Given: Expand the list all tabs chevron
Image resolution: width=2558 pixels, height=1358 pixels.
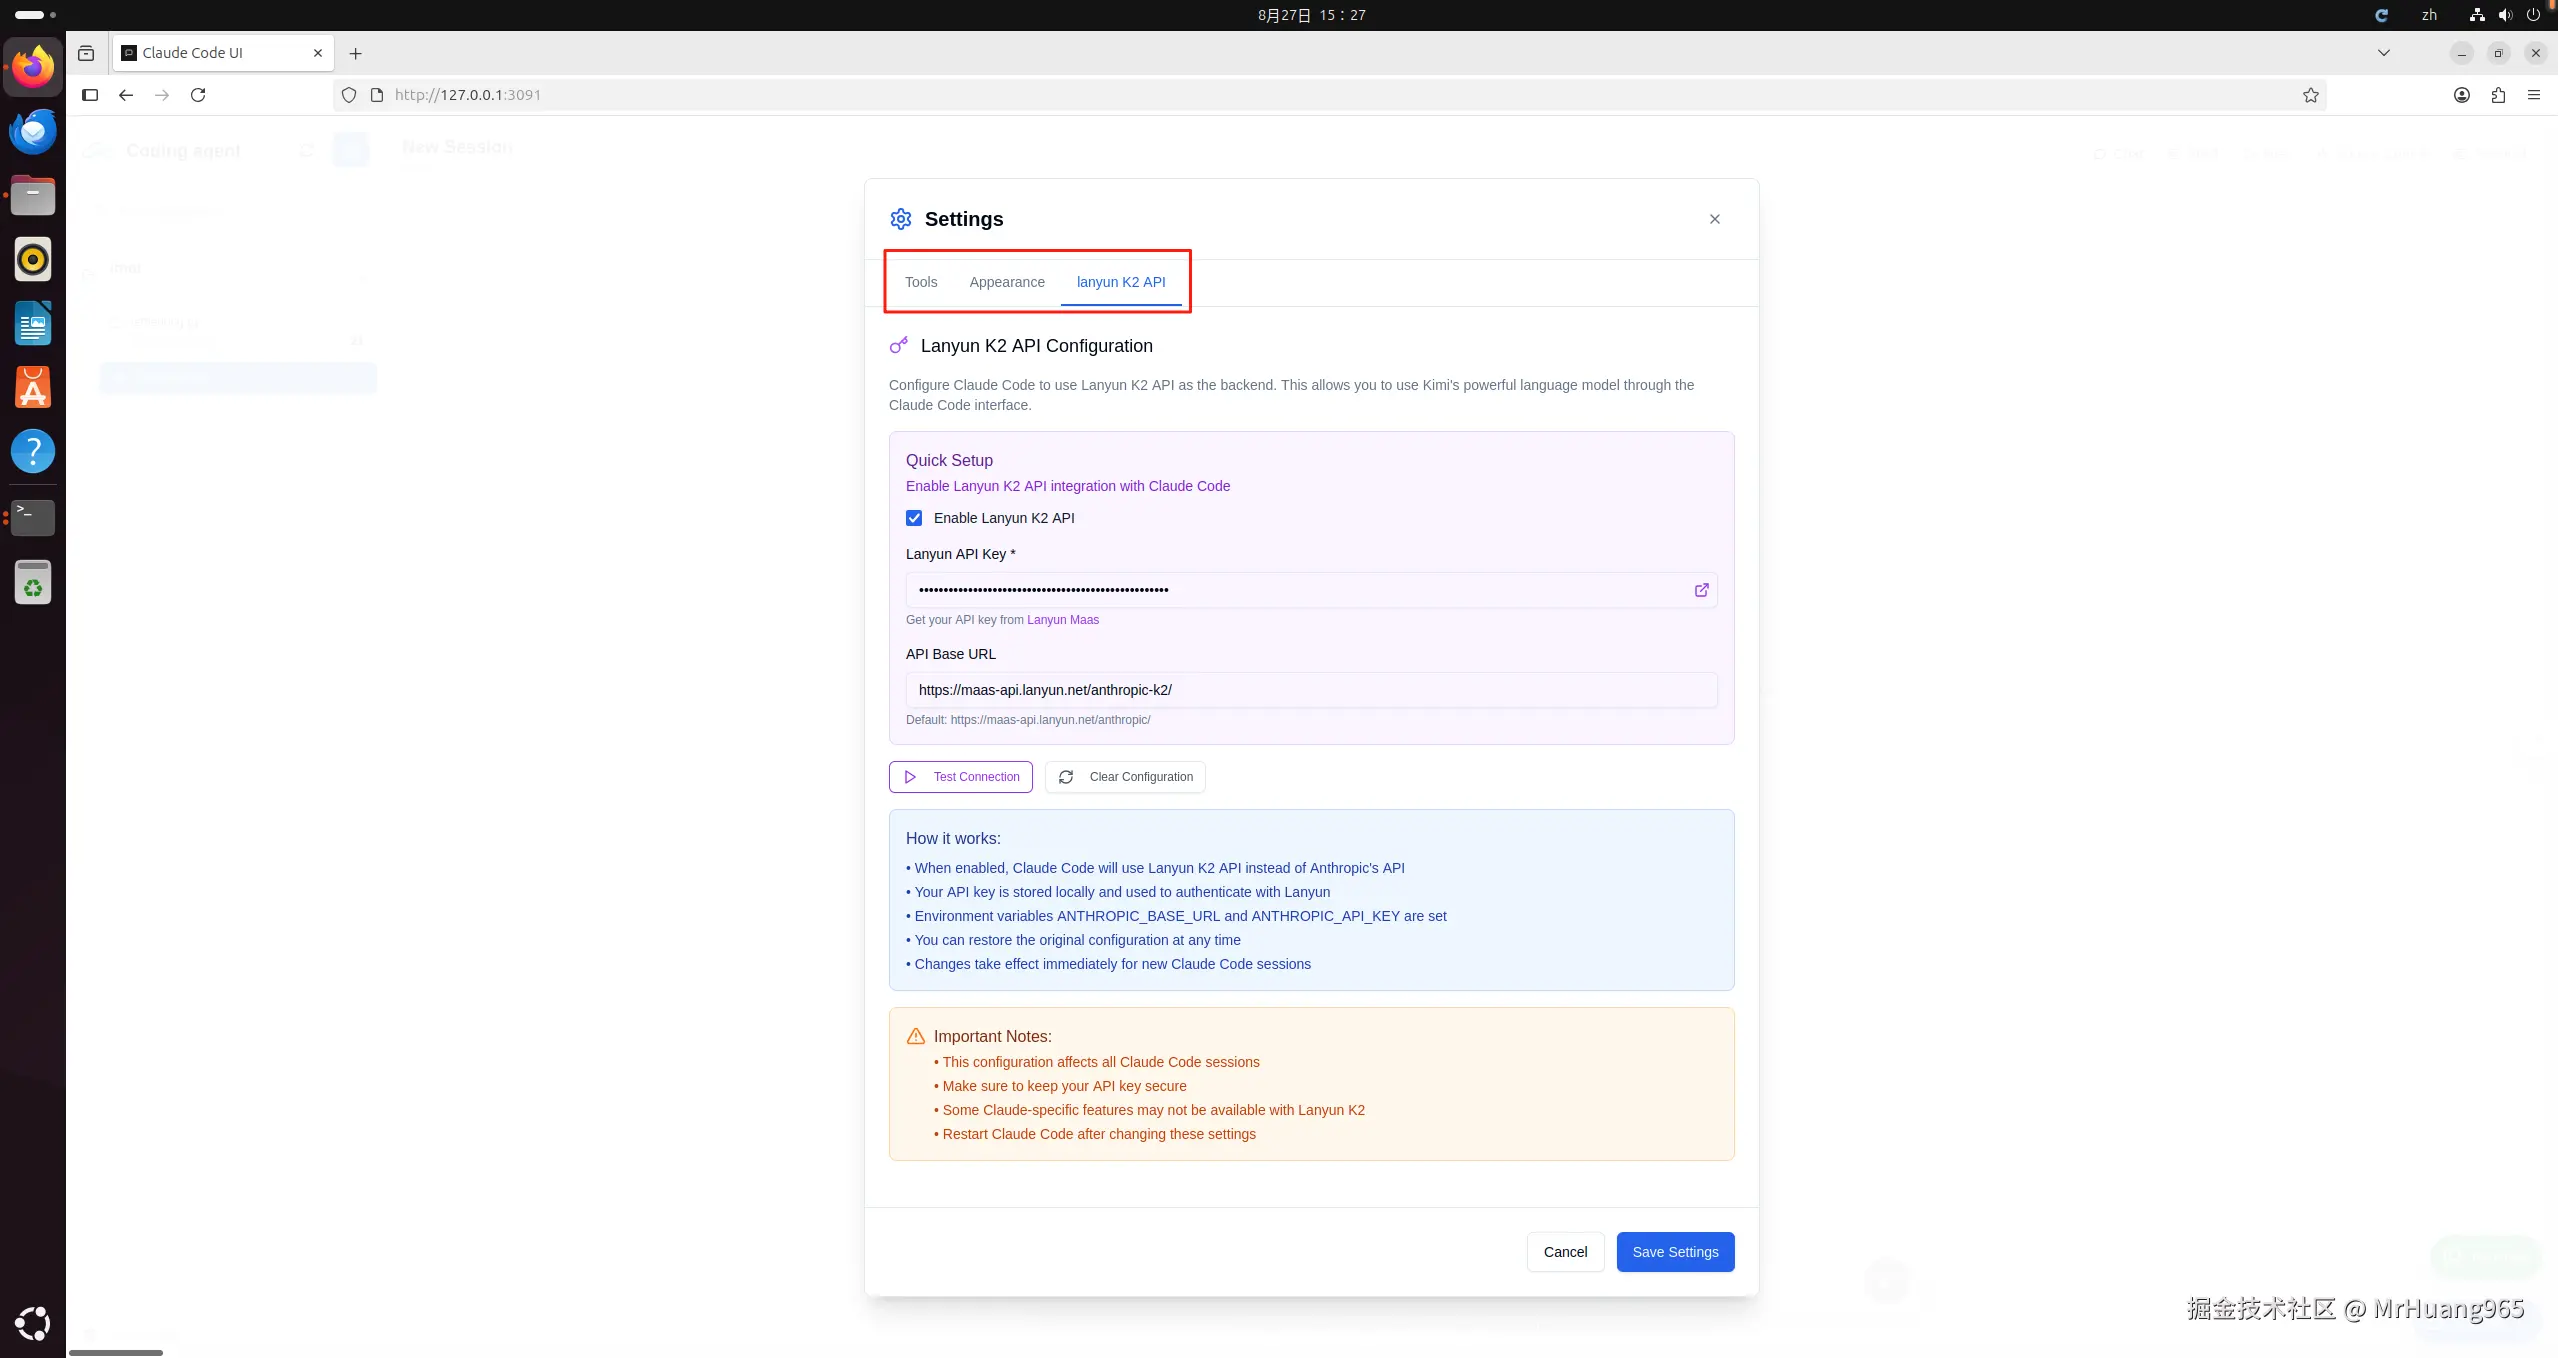Looking at the screenshot, I should [x=2383, y=53].
